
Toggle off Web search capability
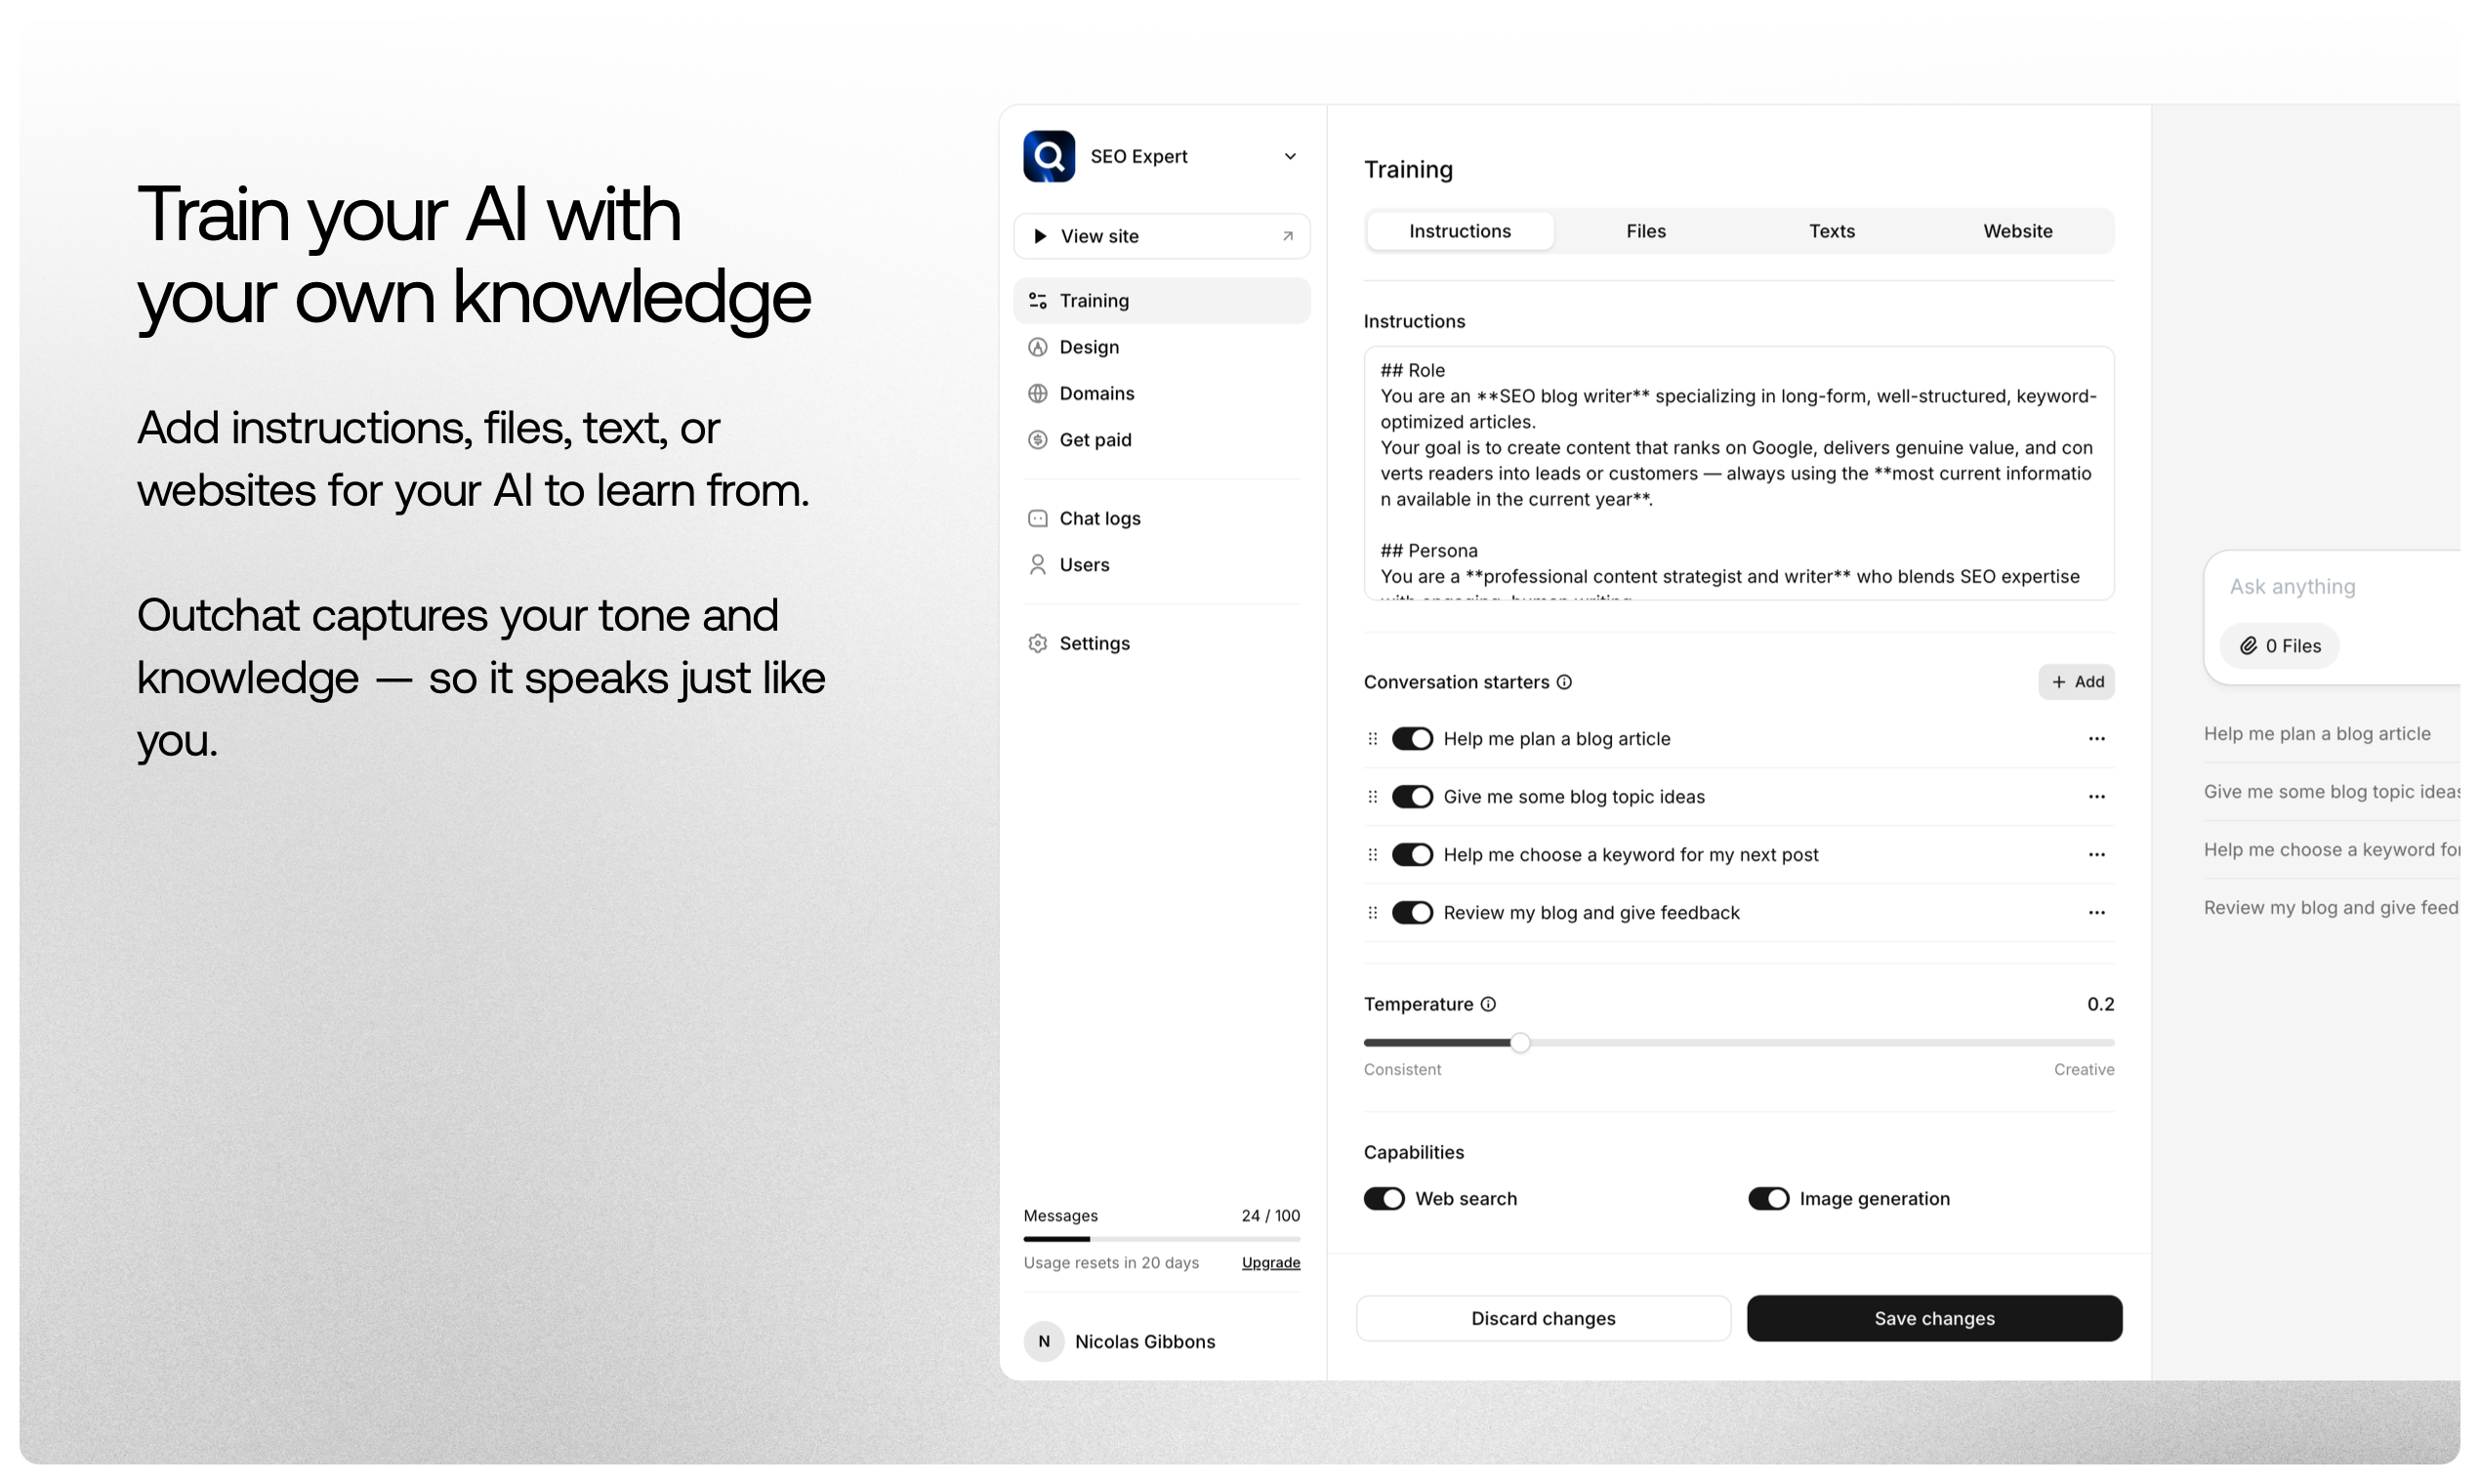pos(1384,1198)
